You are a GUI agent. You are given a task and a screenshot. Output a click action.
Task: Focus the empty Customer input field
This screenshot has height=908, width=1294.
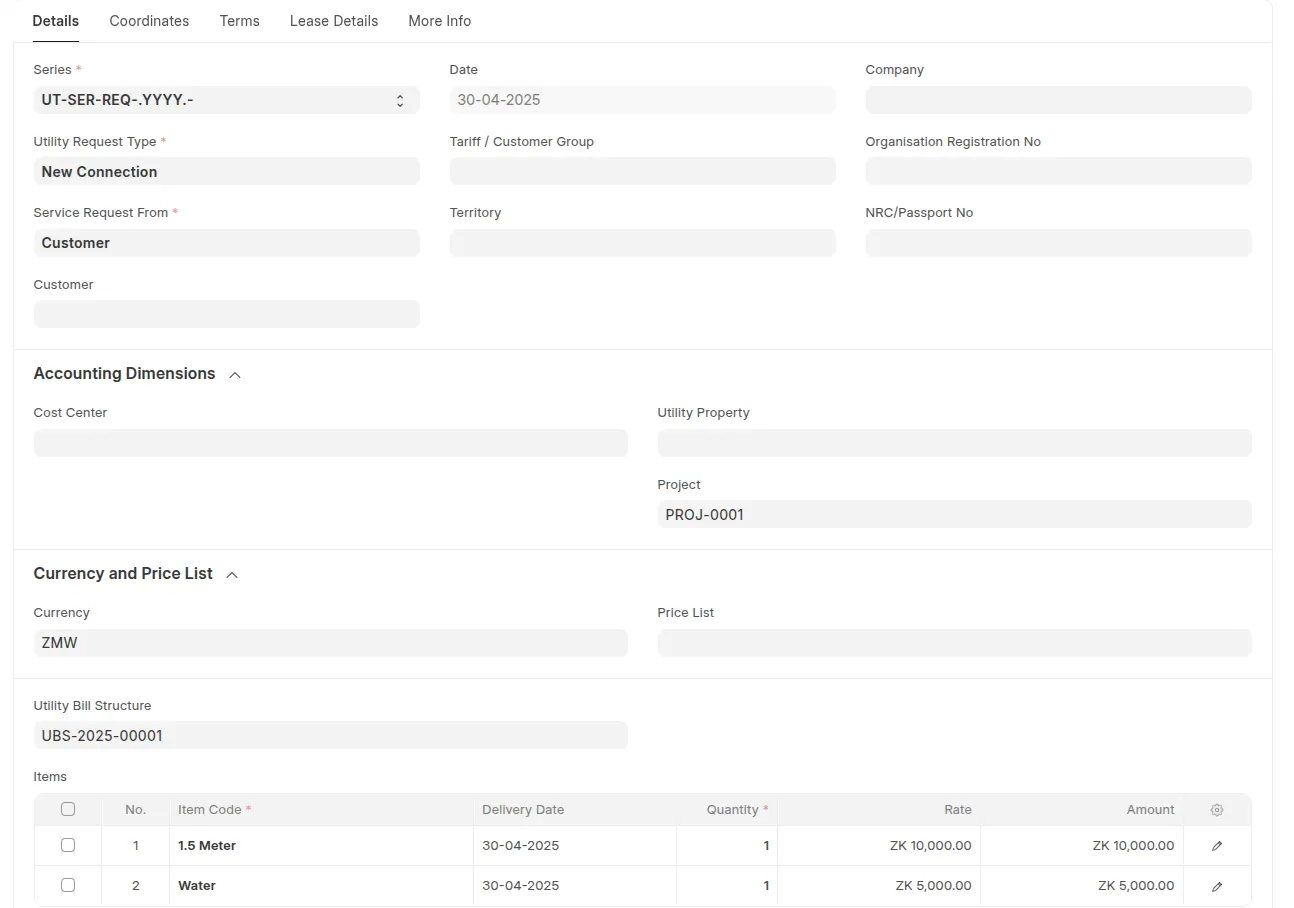[x=227, y=314]
